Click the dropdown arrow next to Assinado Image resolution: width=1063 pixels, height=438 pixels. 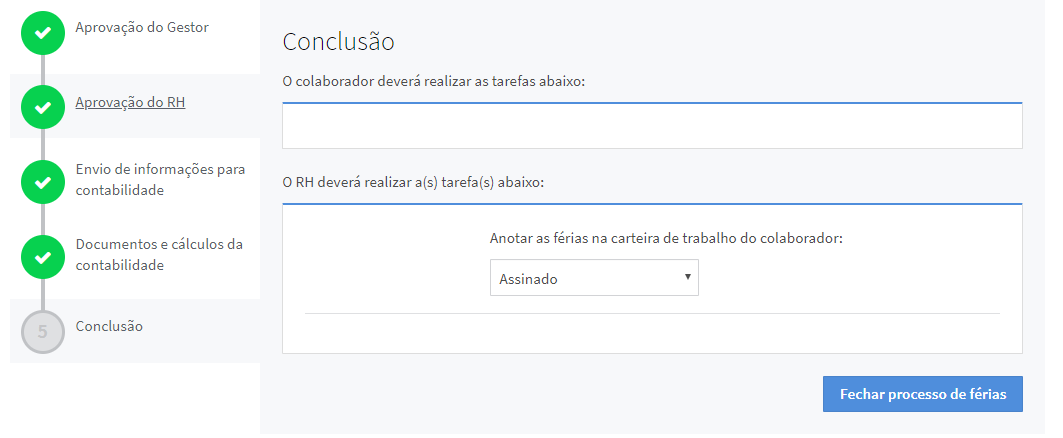pos(687,277)
